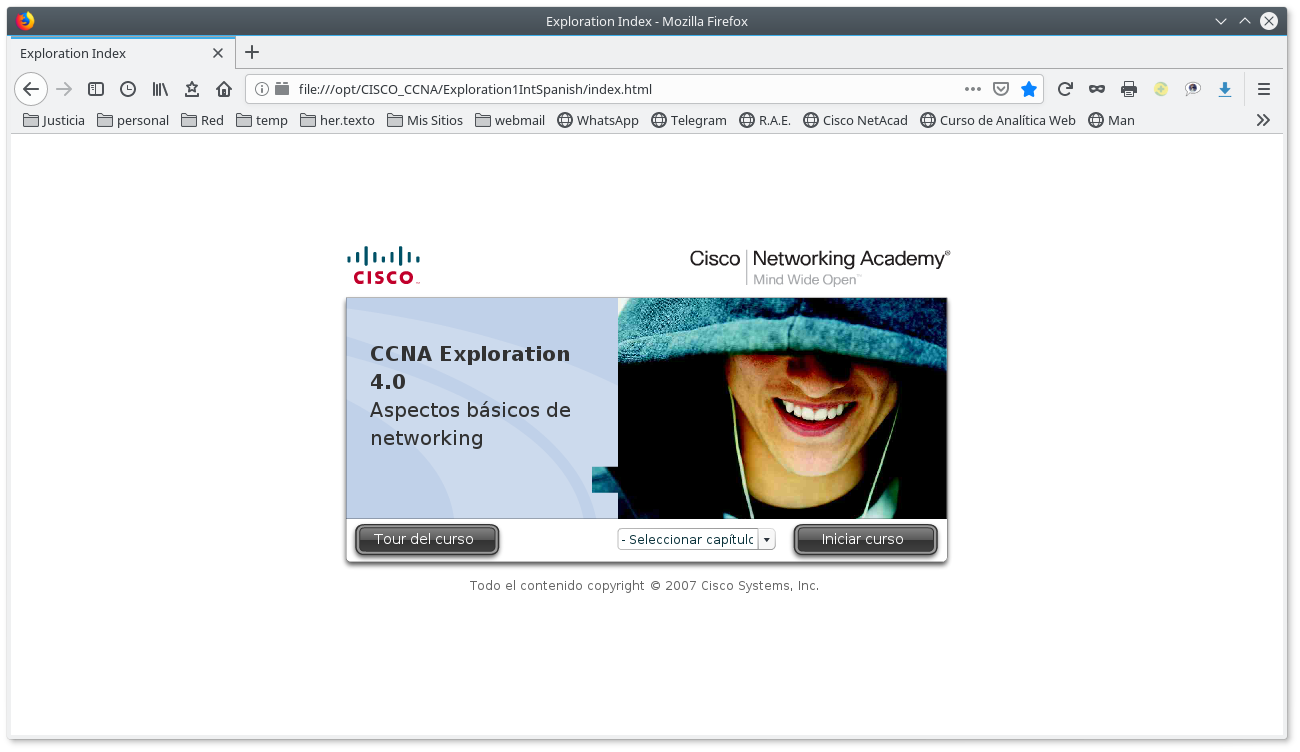This screenshot has height=752, width=1300.
Task: Open page actions three-dot menu
Action: tap(972, 89)
